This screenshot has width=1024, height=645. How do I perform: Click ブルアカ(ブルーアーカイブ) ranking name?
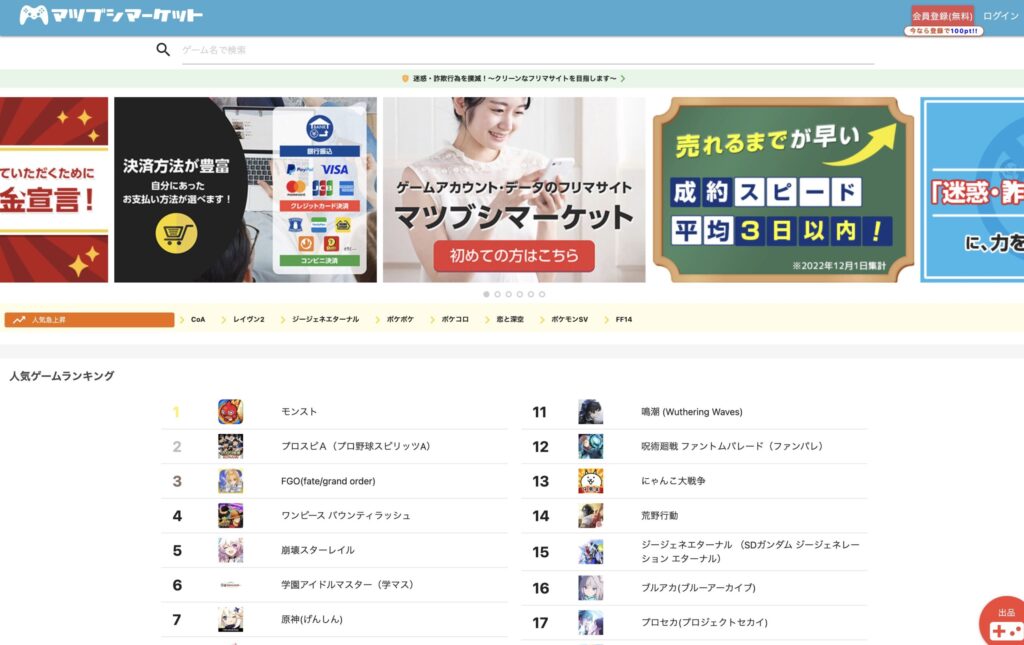698,588
